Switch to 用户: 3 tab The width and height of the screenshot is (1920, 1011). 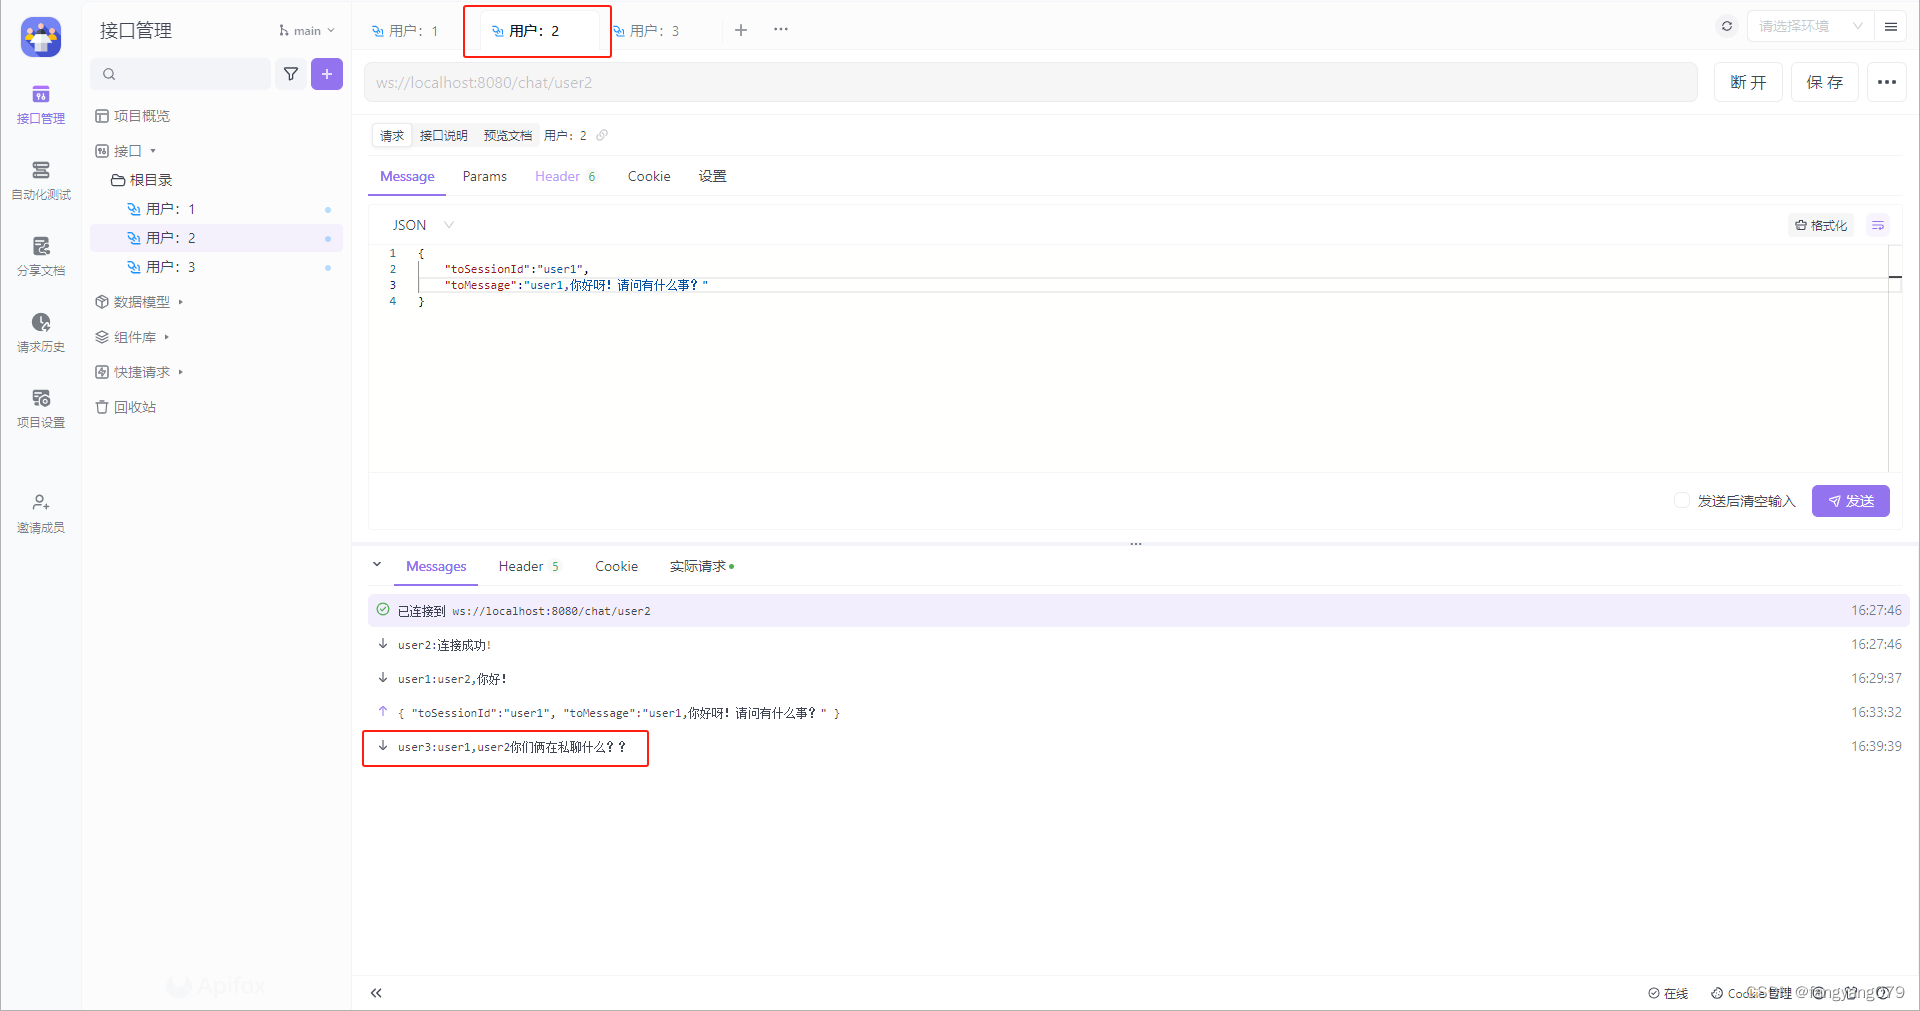(647, 31)
